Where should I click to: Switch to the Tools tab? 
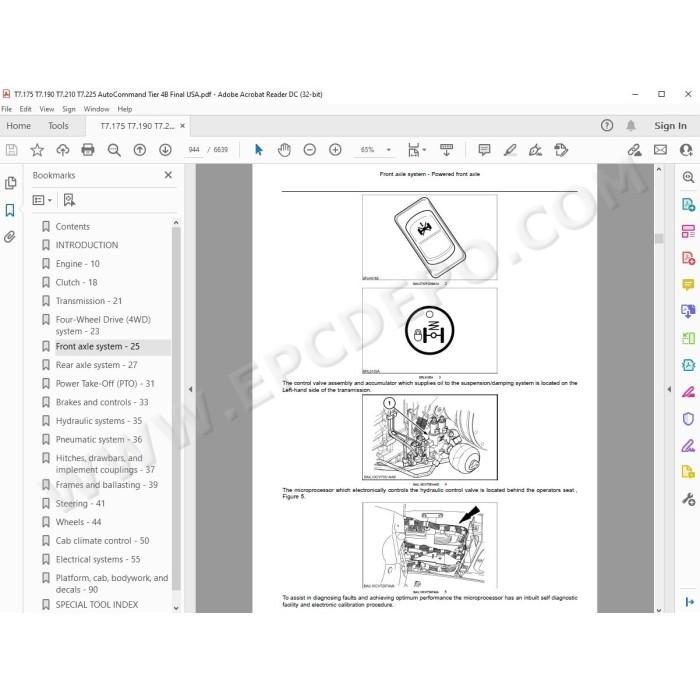coord(58,126)
